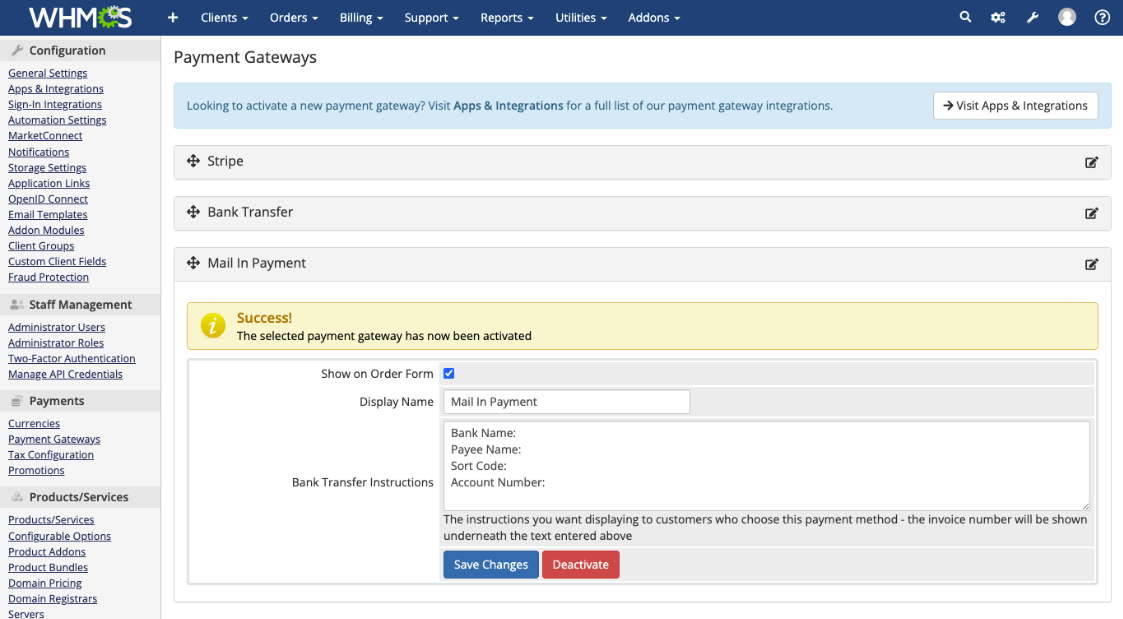This screenshot has height=619, width=1123.
Task: Collapse the Mail In Payment panel header
Action: 642,264
